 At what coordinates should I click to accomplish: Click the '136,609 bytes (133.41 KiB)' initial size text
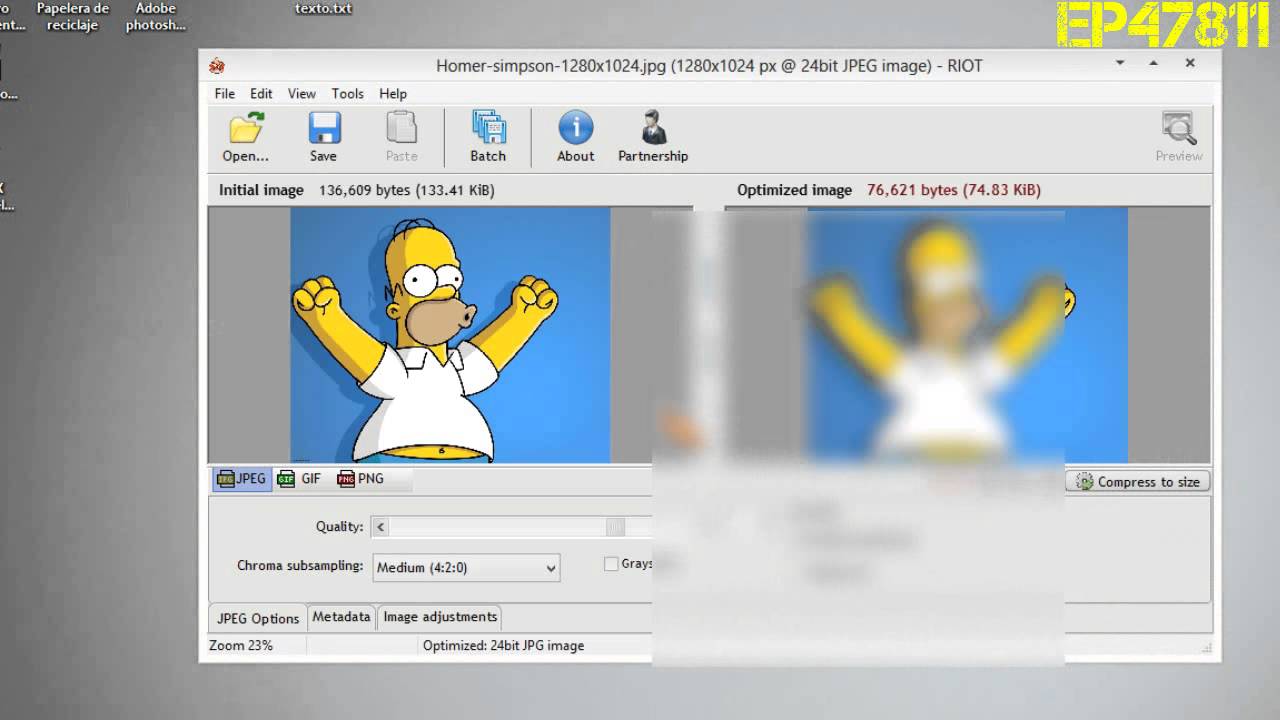[407, 190]
